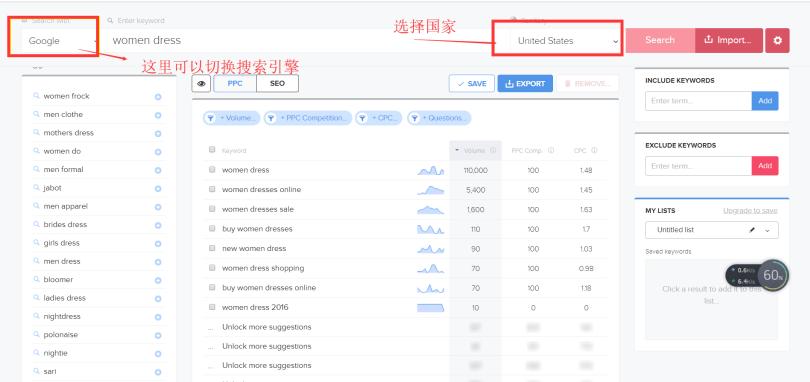Select the 'ladies dress' related keyword
Viewport: 810px width, 382px height.
65,298
